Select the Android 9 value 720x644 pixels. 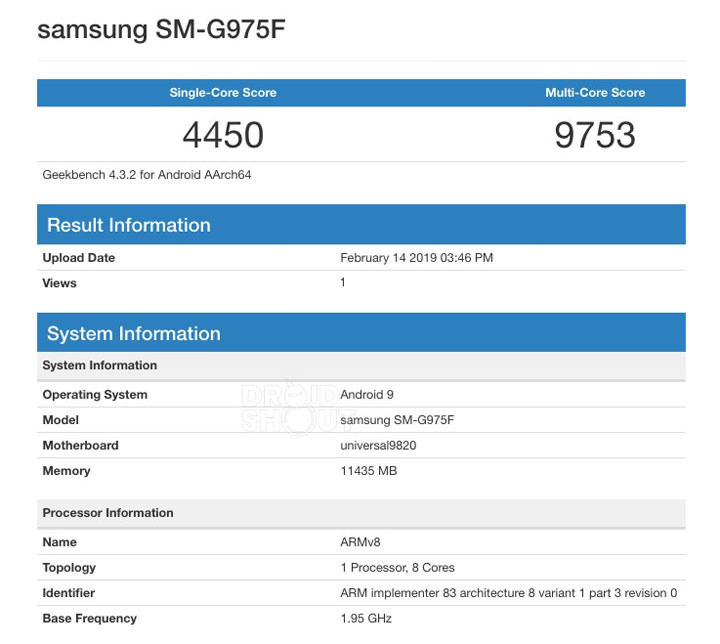coord(367,395)
